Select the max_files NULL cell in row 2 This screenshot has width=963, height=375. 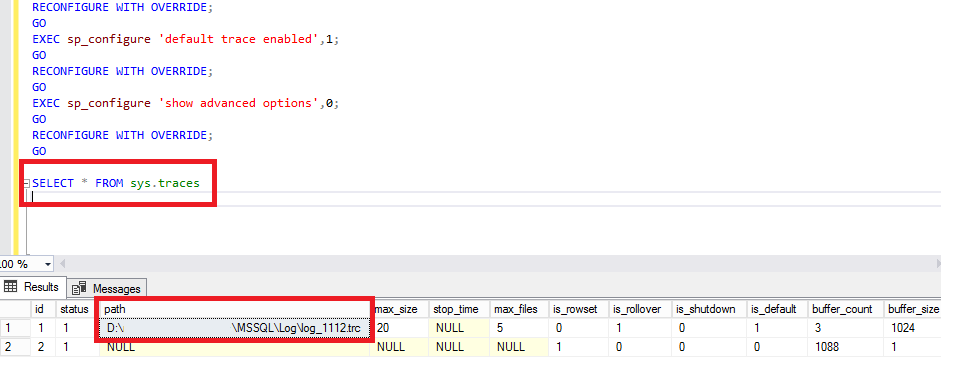[518, 347]
